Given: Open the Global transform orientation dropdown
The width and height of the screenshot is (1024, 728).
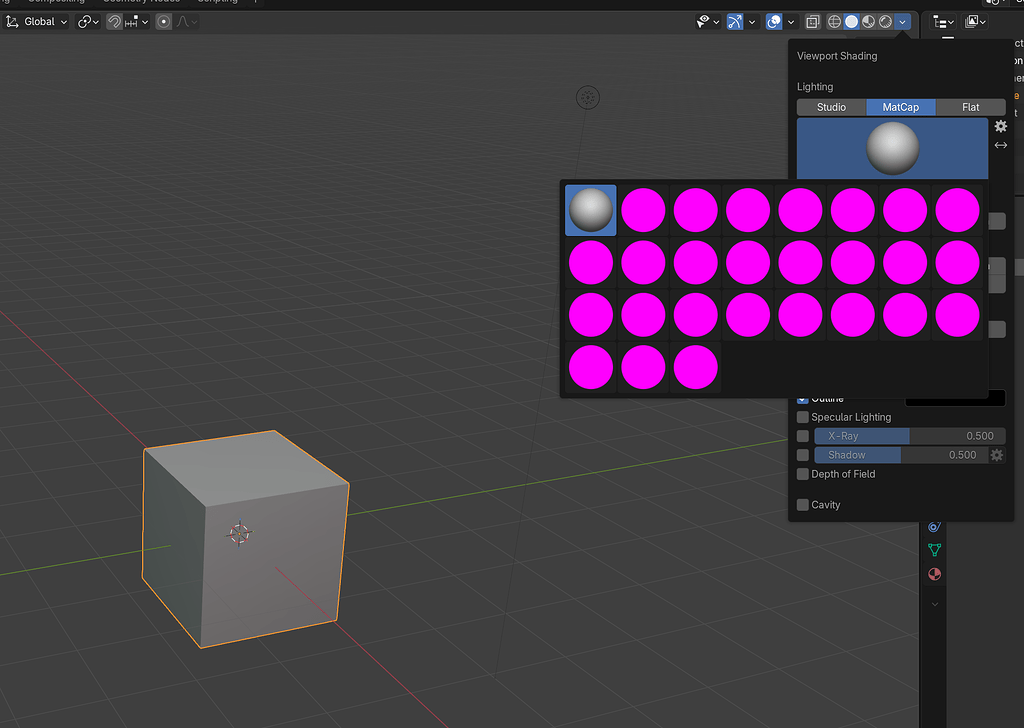Looking at the screenshot, I should click(x=37, y=22).
